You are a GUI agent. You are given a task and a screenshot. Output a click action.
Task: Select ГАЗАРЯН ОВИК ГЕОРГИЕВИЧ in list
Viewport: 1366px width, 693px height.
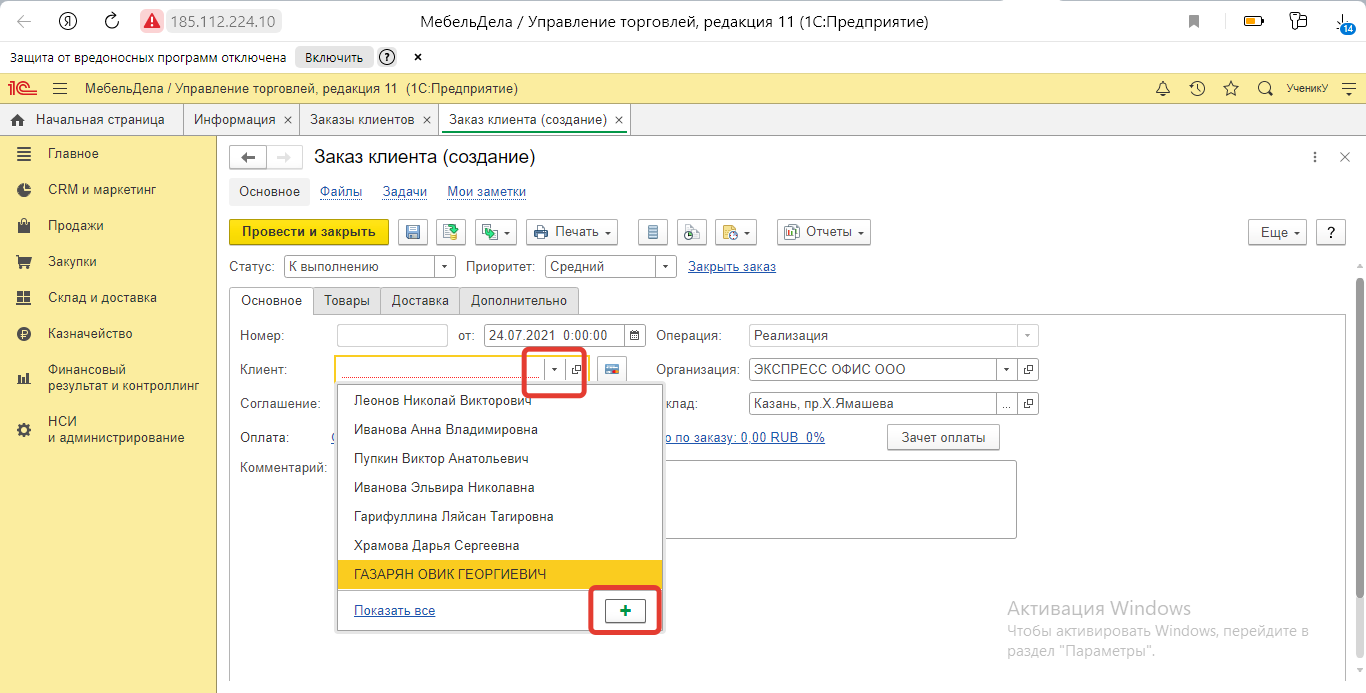pos(500,575)
